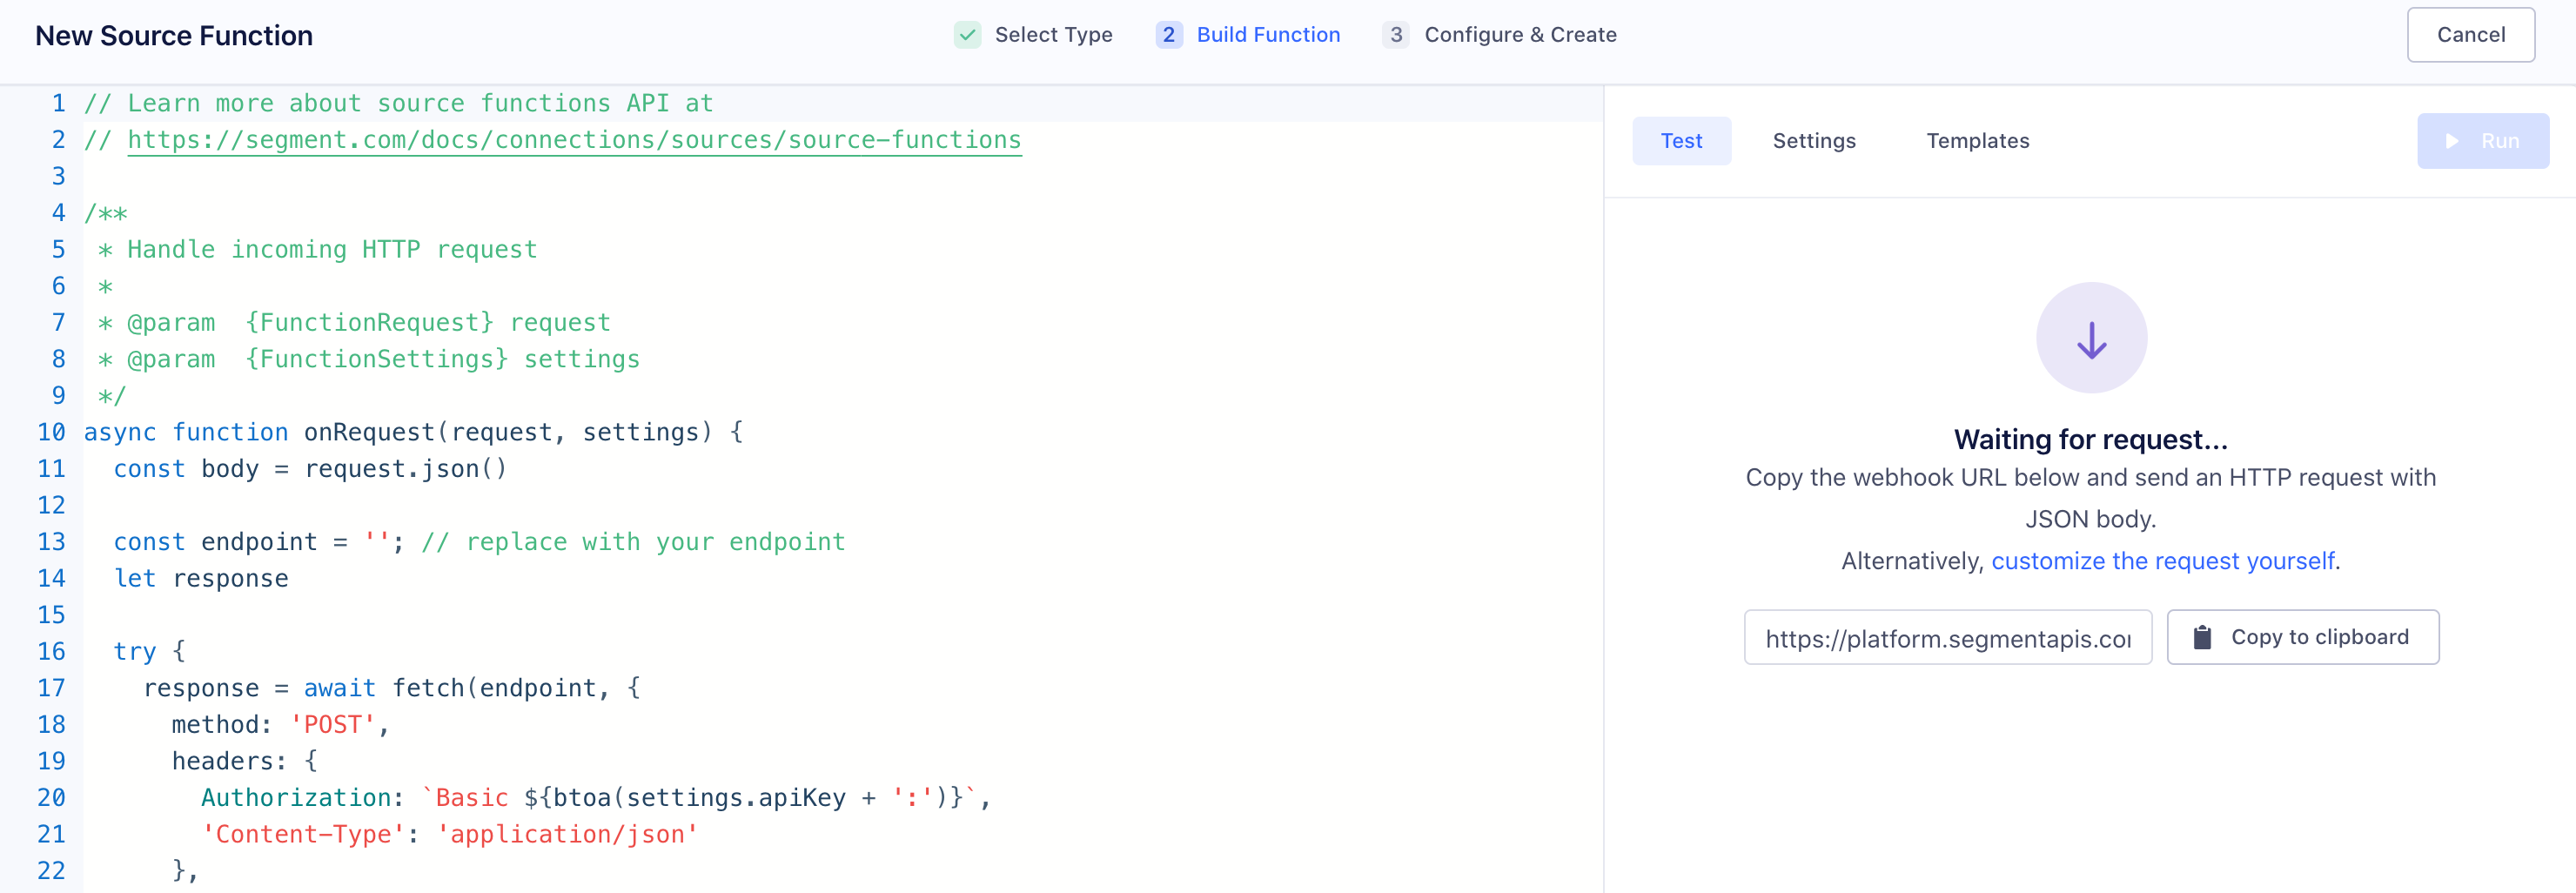Click the Run button

[x=2483, y=141]
